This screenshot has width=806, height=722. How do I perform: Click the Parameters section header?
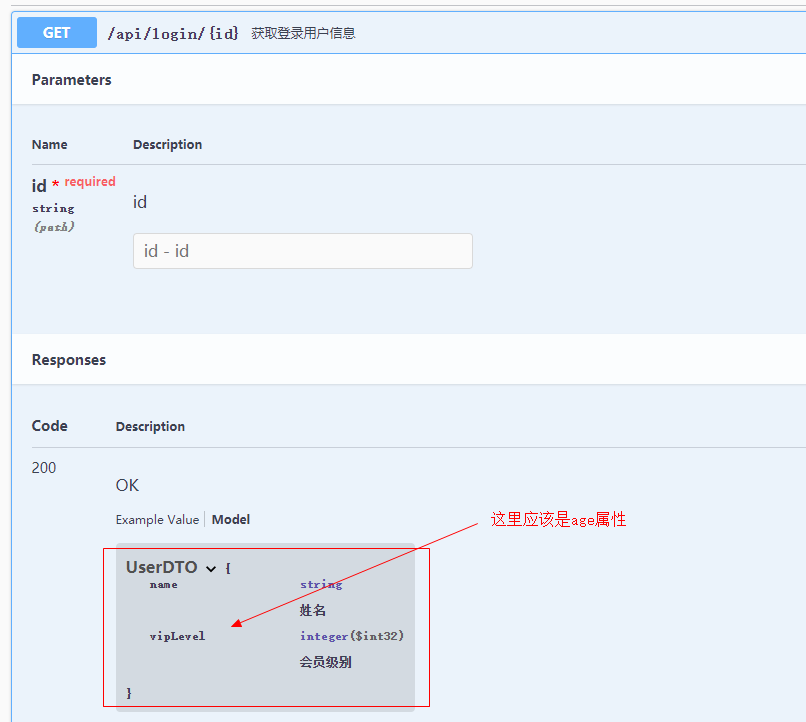pyautogui.click(x=72, y=80)
